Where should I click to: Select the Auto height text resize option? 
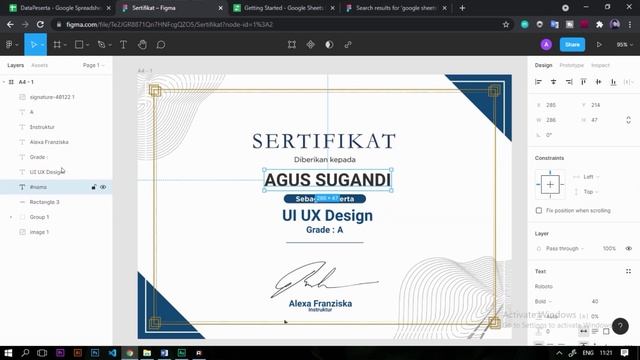tap(595, 331)
